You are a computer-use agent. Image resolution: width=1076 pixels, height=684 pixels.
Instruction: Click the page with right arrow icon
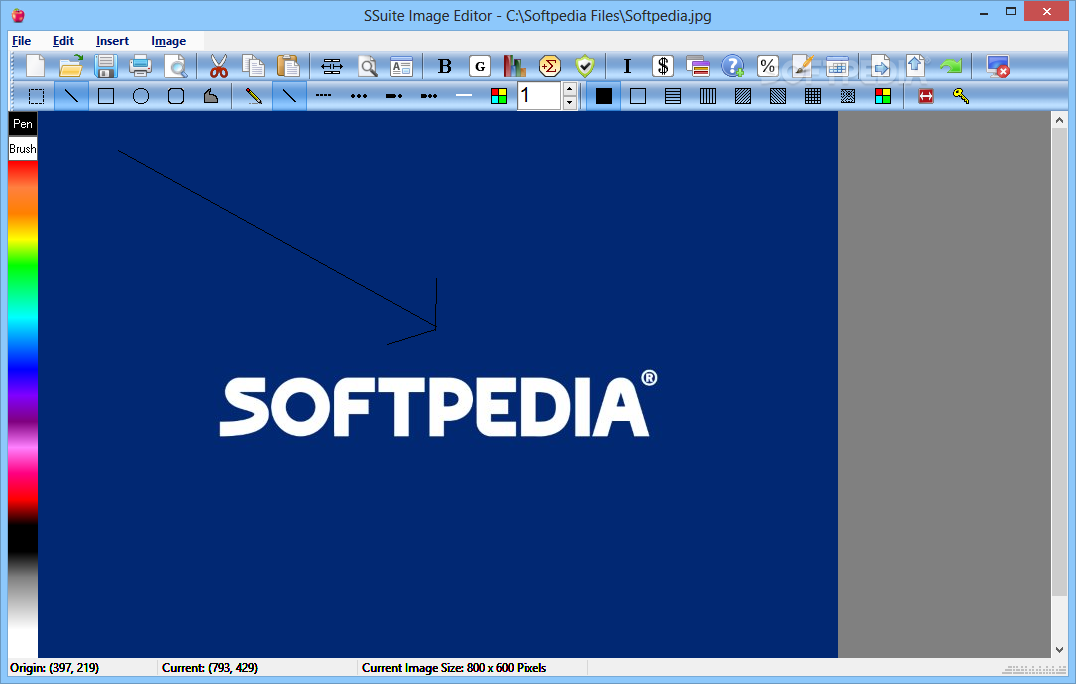[880, 67]
